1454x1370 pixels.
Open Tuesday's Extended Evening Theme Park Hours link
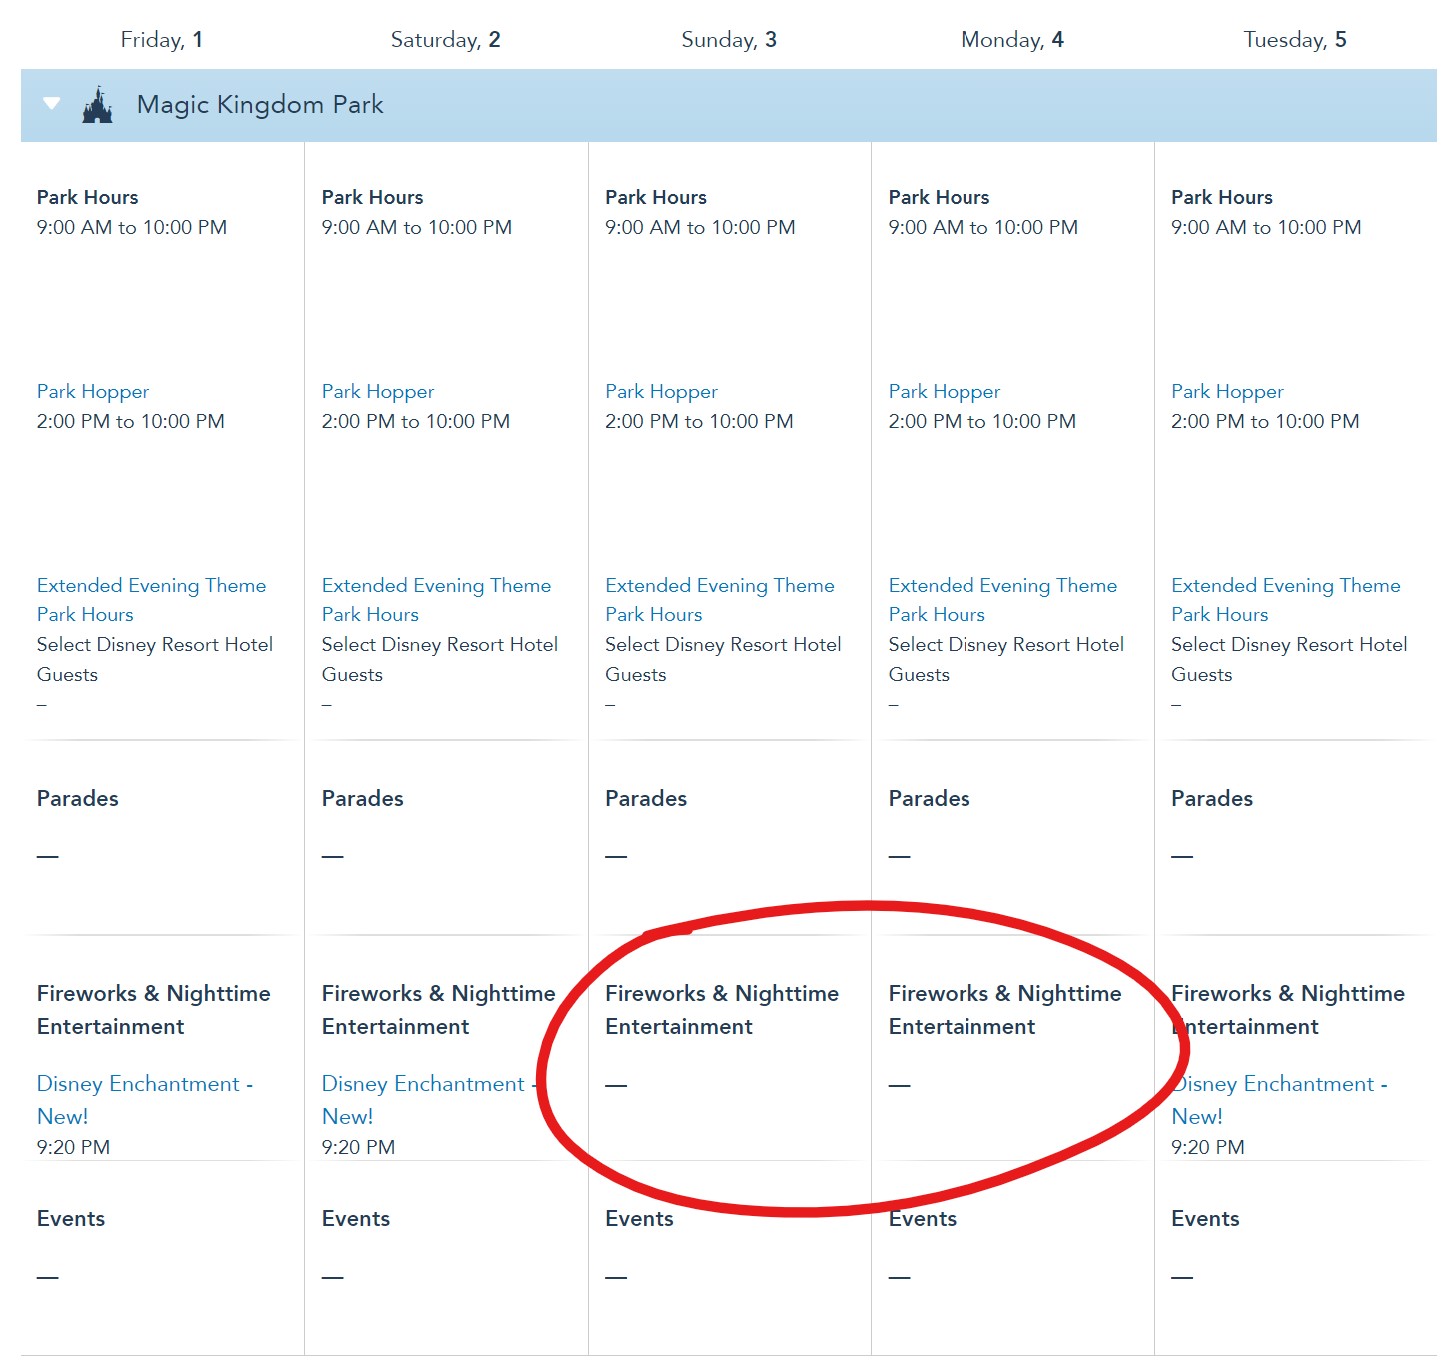pyautogui.click(x=1286, y=600)
